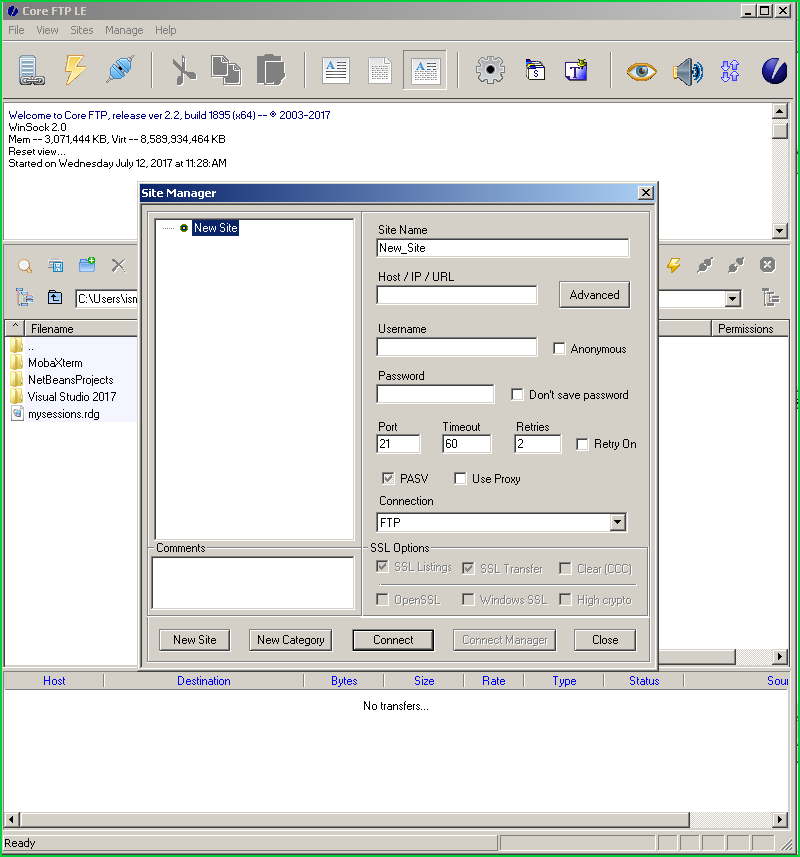Toggle SSL Listings checkbox
The height and width of the screenshot is (857, 800).
383,567
